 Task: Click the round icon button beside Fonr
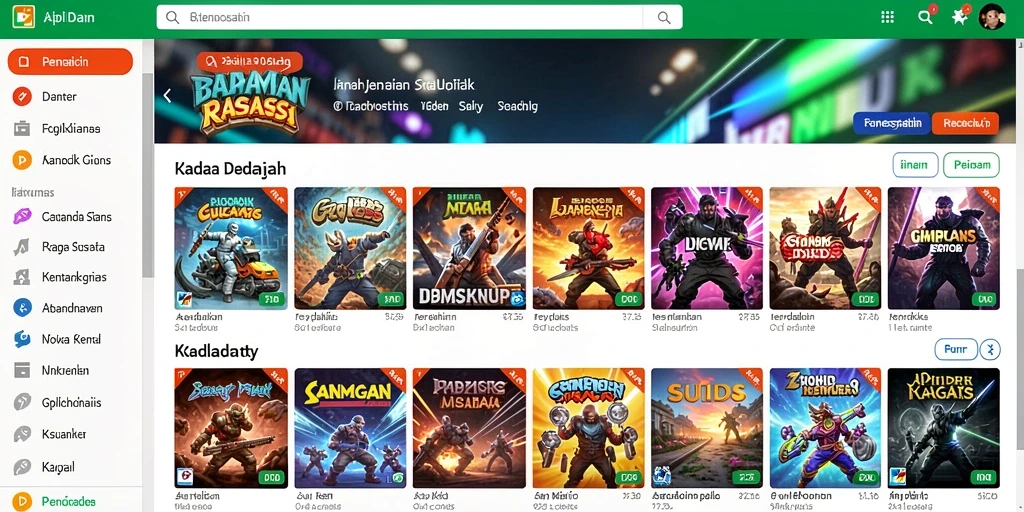(x=990, y=349)
